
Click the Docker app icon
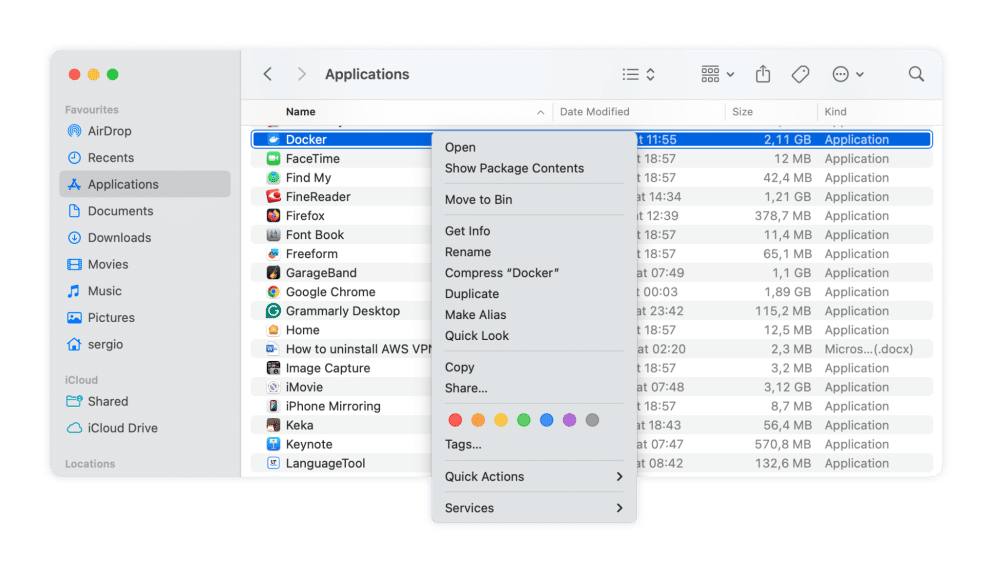(273, 139)
